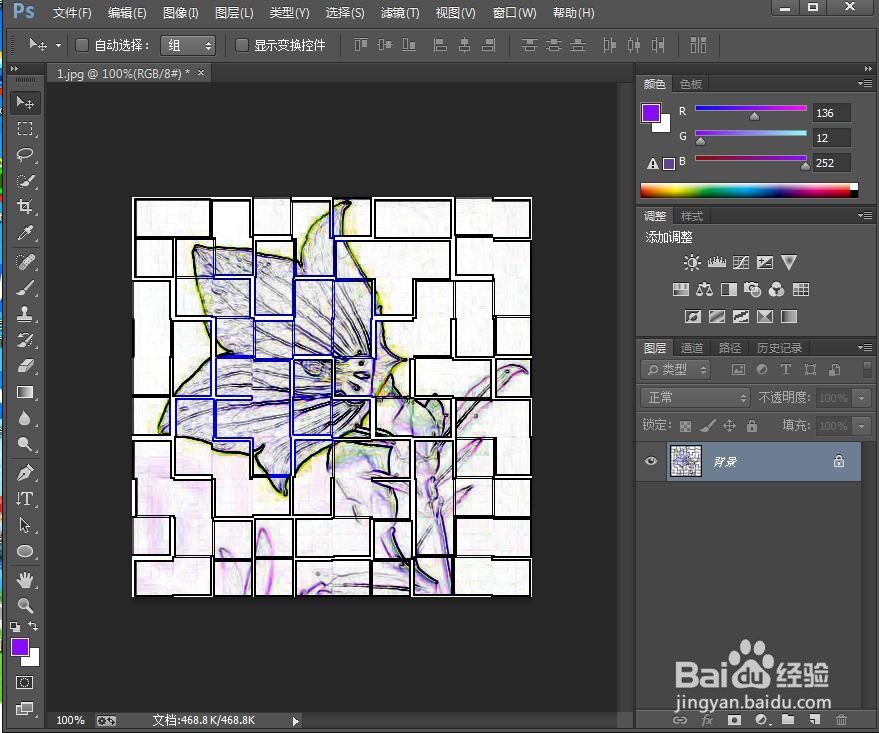The width and height of the screenshot is (879, 733).
Task: Select the Crop tool
Action: (x=25, y=206)
